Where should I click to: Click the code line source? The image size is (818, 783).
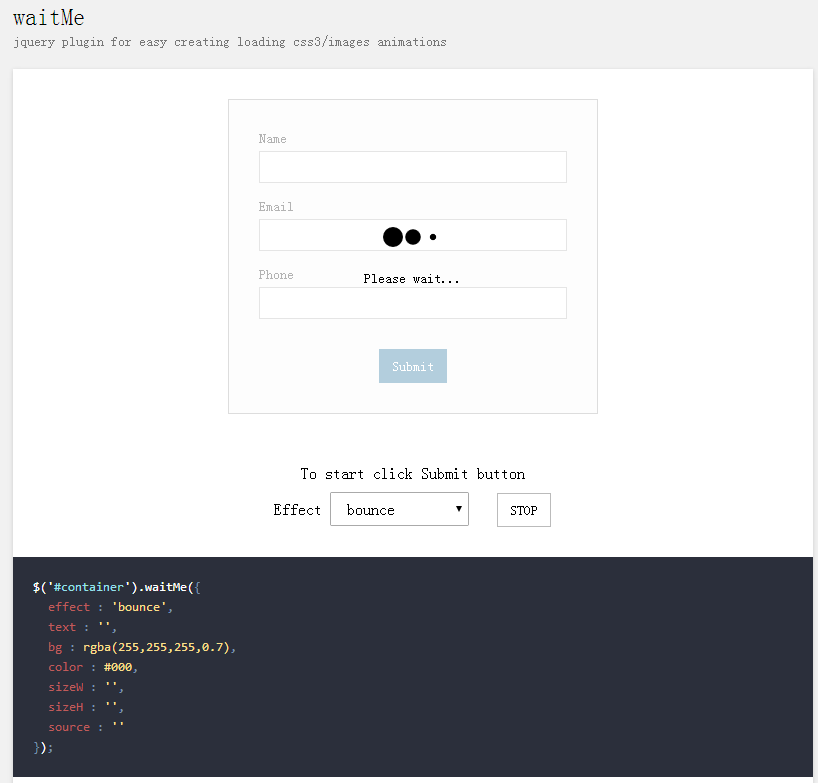tap(86, 727)
